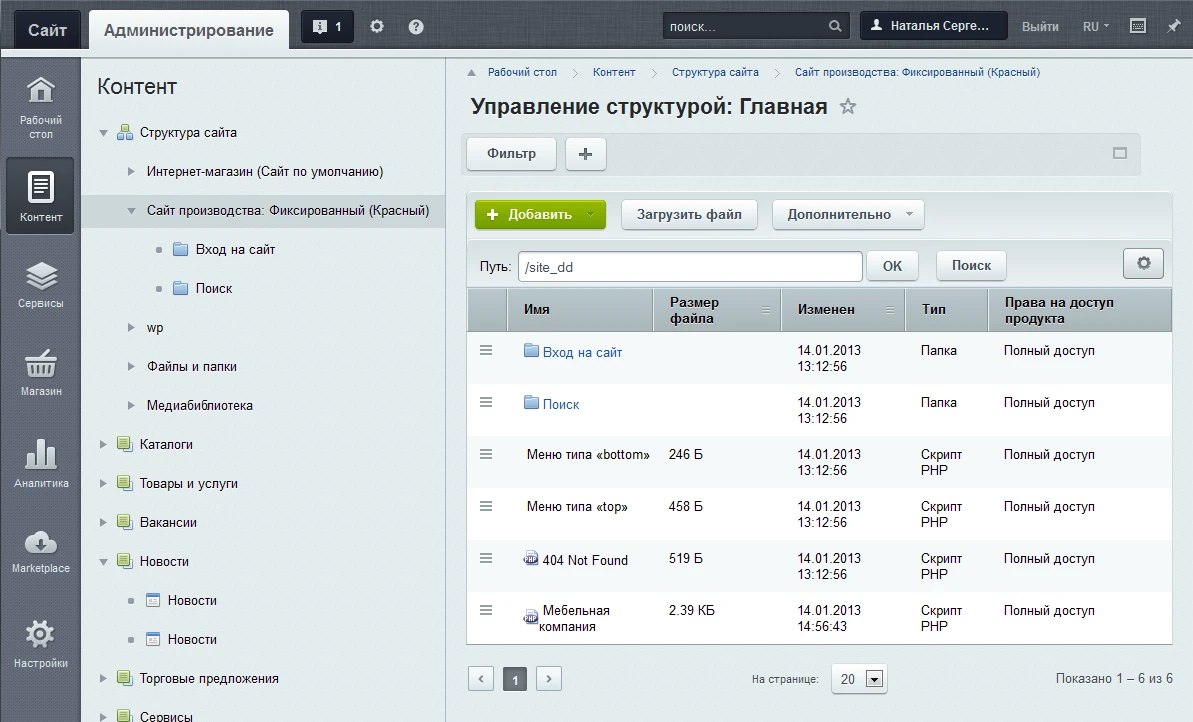Go to Структура сайта breadcrumb

[x=715, y=72]
